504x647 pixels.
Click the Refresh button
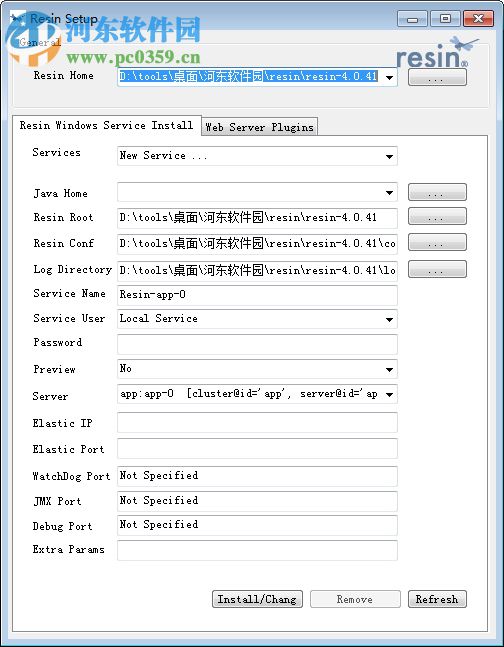coord(437,599)
